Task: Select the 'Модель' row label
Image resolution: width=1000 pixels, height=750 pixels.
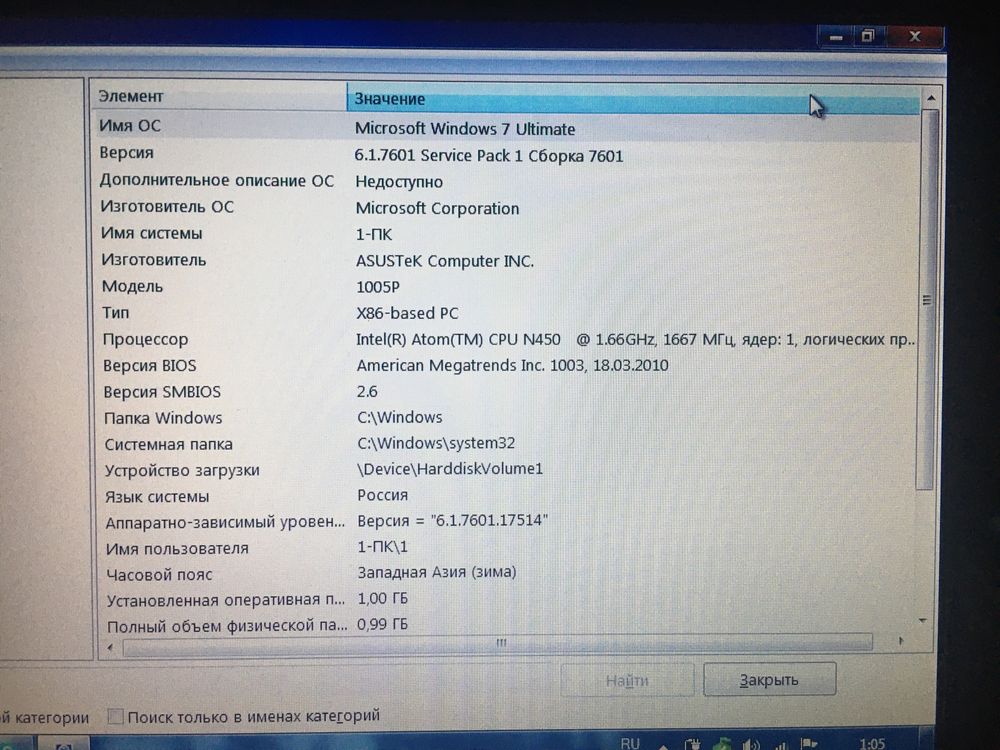Action: point(133,286)
